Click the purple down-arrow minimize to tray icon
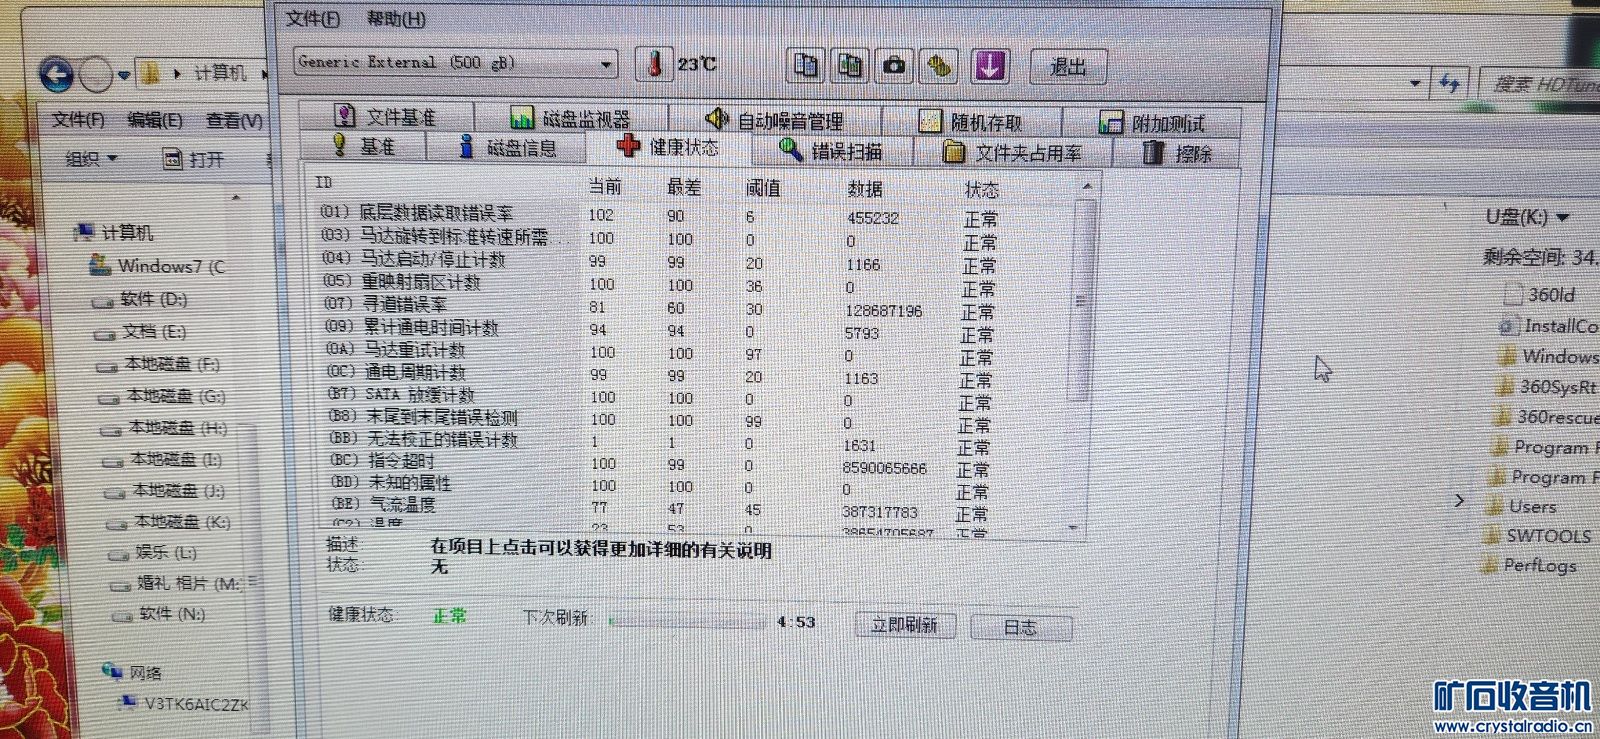 click(989, 67)
